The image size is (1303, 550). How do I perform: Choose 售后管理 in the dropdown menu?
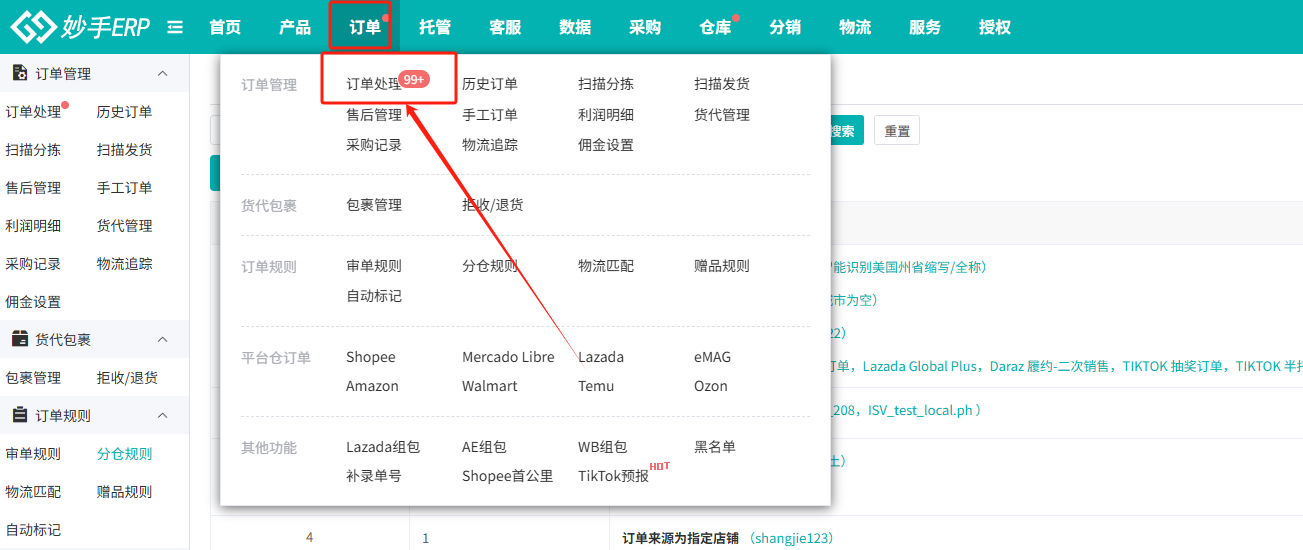click(374, 115)
